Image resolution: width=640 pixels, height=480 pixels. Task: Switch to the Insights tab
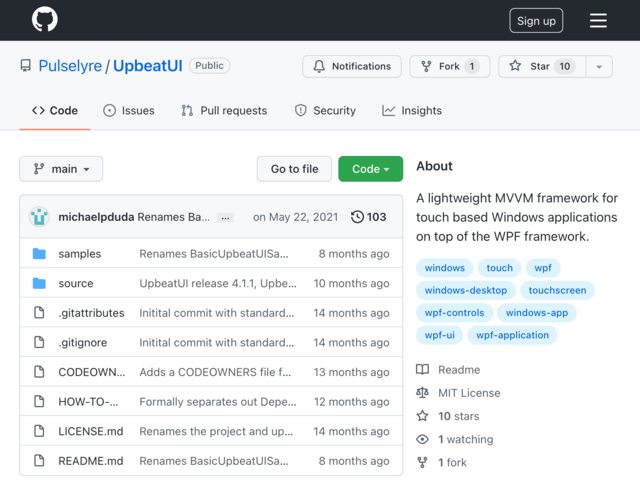pyautogui.click(x=411, y=111)
